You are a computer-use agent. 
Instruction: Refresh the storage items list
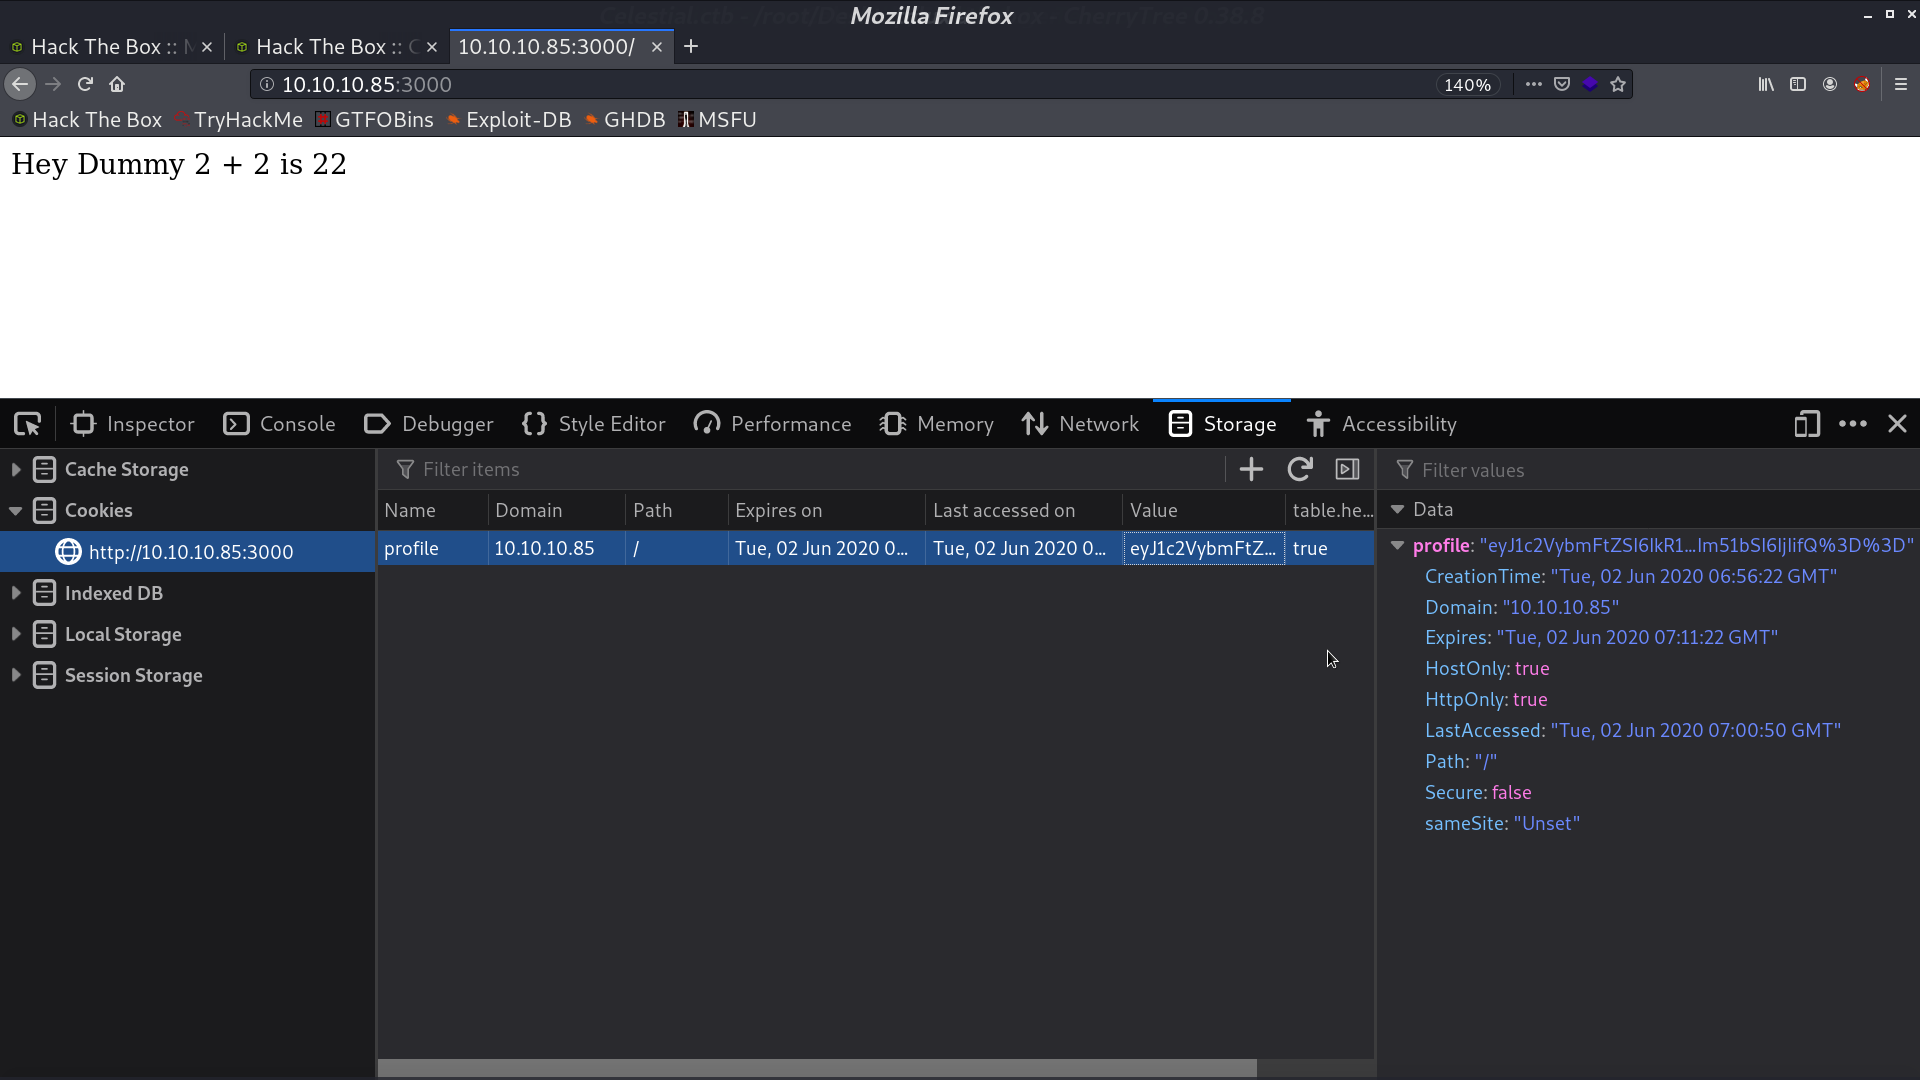pos(1299,469)
